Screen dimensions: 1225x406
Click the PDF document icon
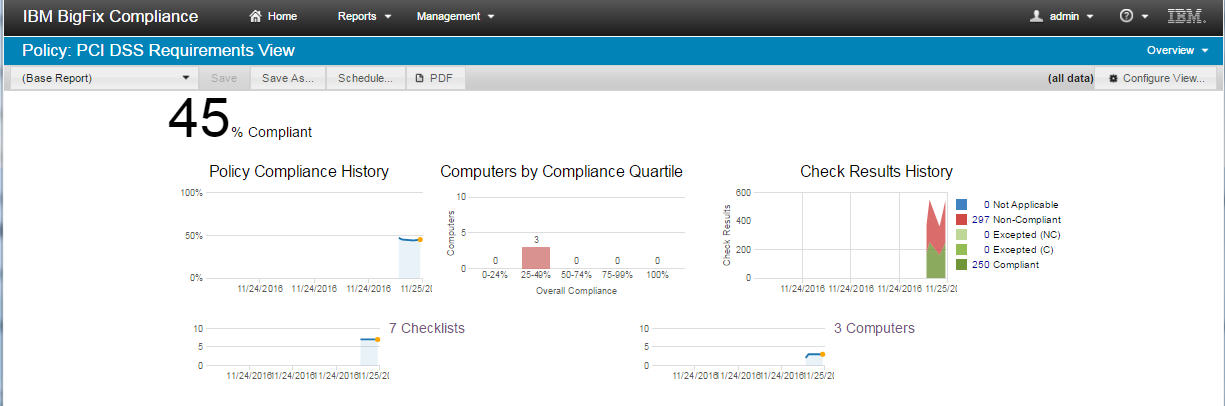(420, 78)
